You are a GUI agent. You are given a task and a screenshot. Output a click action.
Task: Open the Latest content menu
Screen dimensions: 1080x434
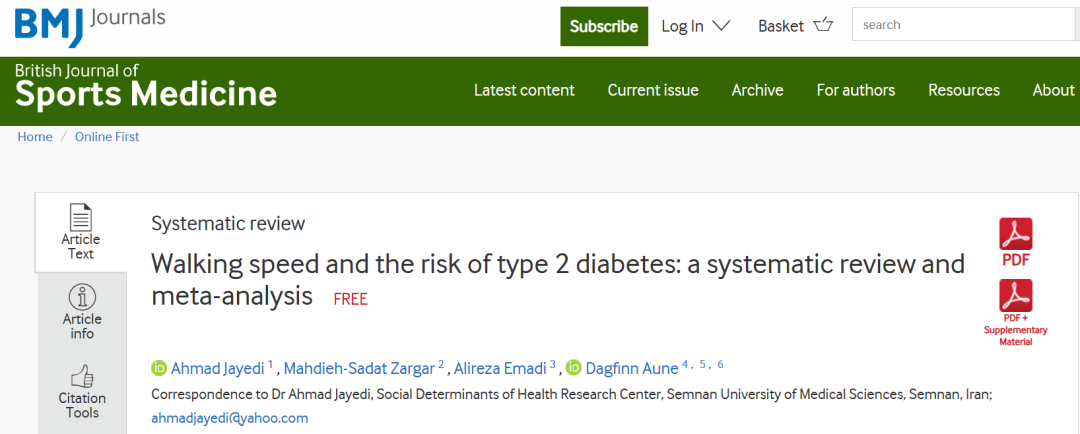[524, 90]
